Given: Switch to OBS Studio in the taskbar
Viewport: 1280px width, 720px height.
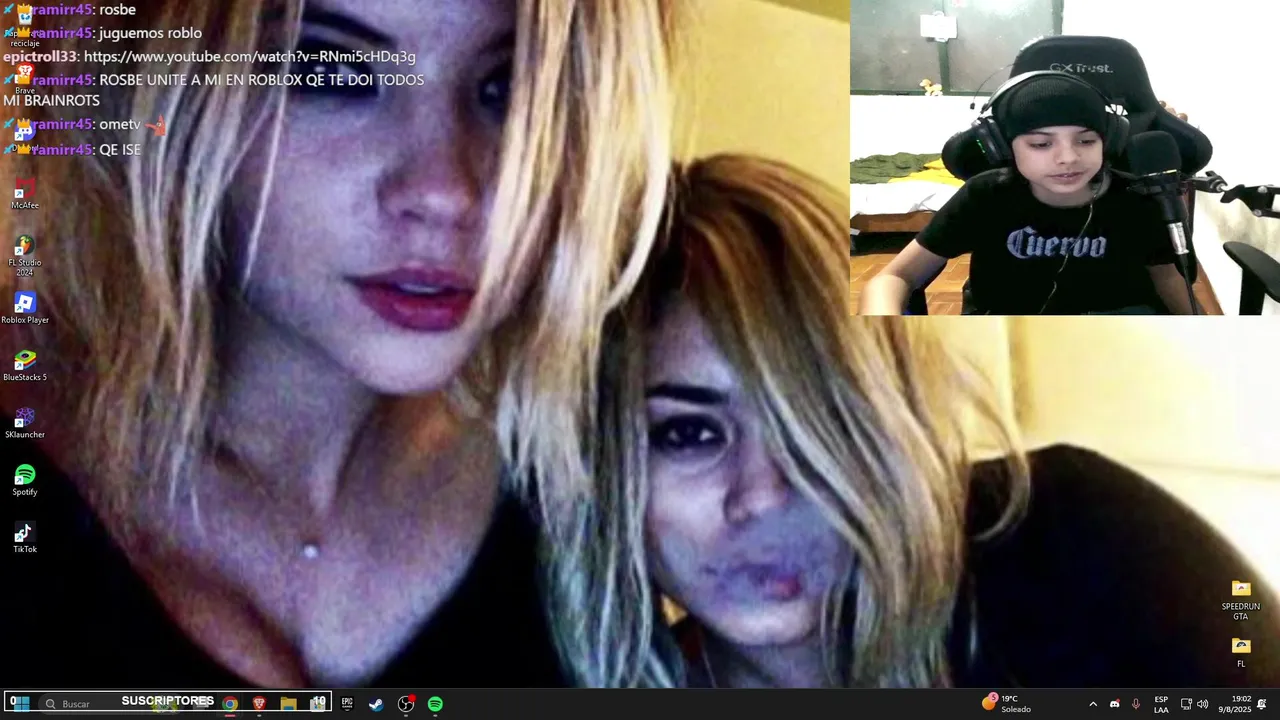Looking at the screenshot, I should tap(406, 704).
